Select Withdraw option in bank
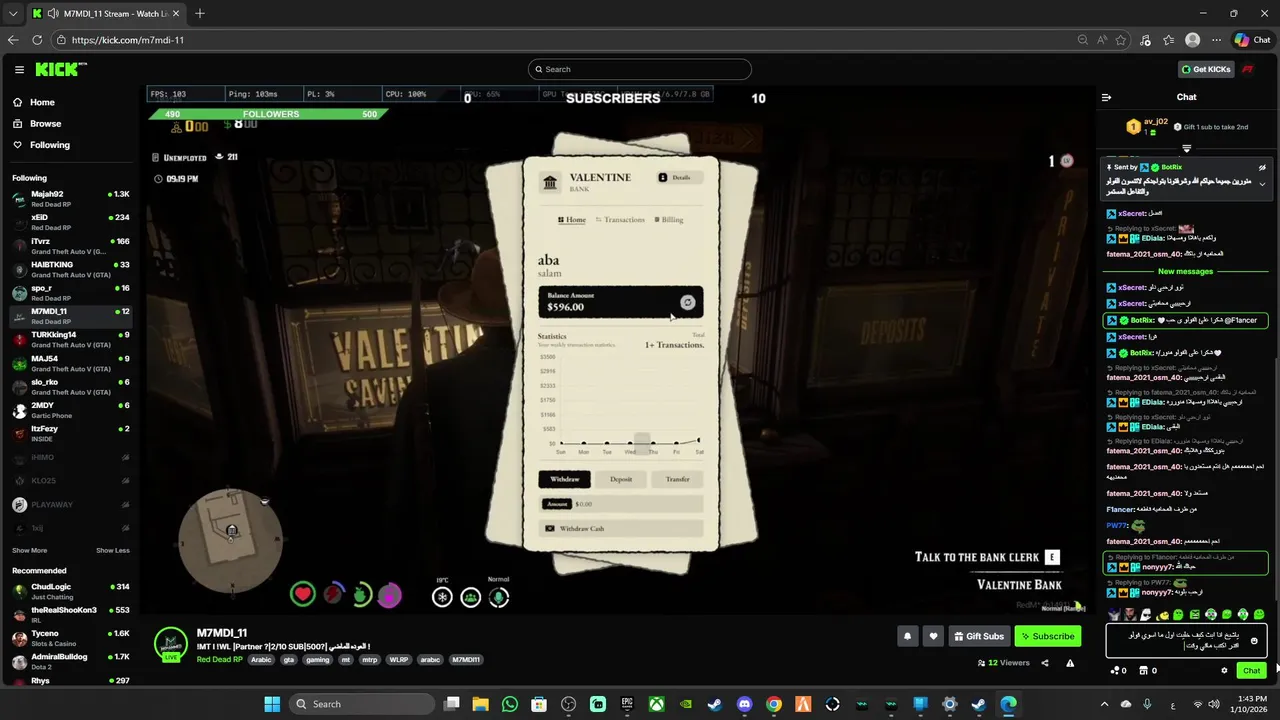Screen dimensions: 1280x720 click(565, 479)
